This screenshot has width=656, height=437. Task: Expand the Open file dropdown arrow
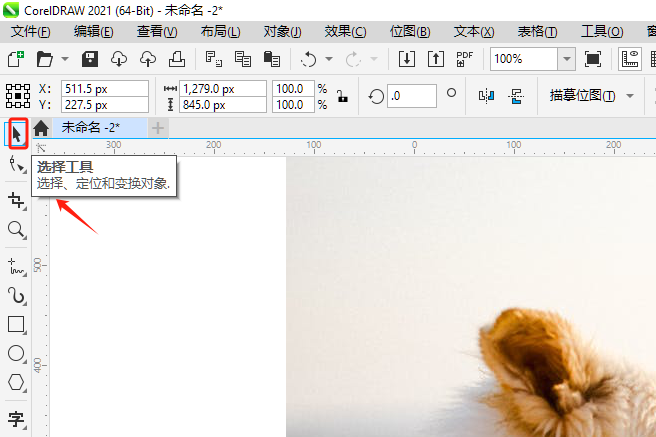coord(65,59)
